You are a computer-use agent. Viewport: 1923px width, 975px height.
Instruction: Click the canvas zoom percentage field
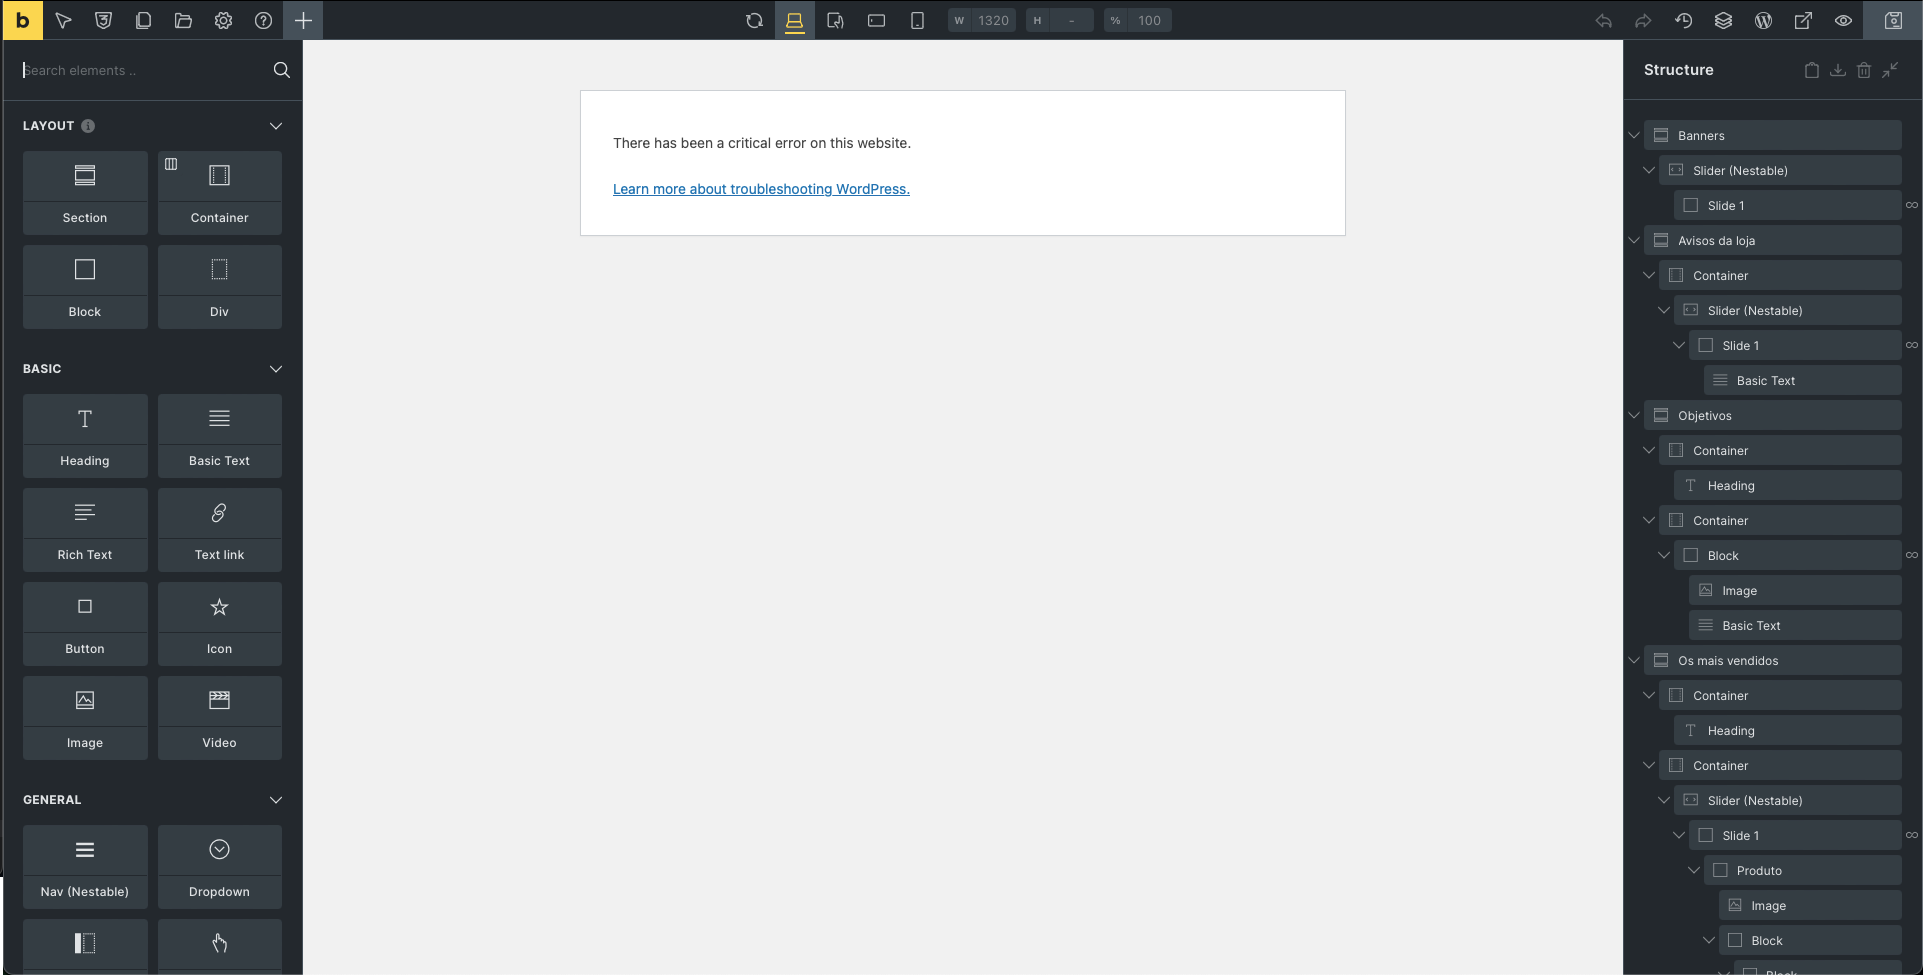point(1148,20)
